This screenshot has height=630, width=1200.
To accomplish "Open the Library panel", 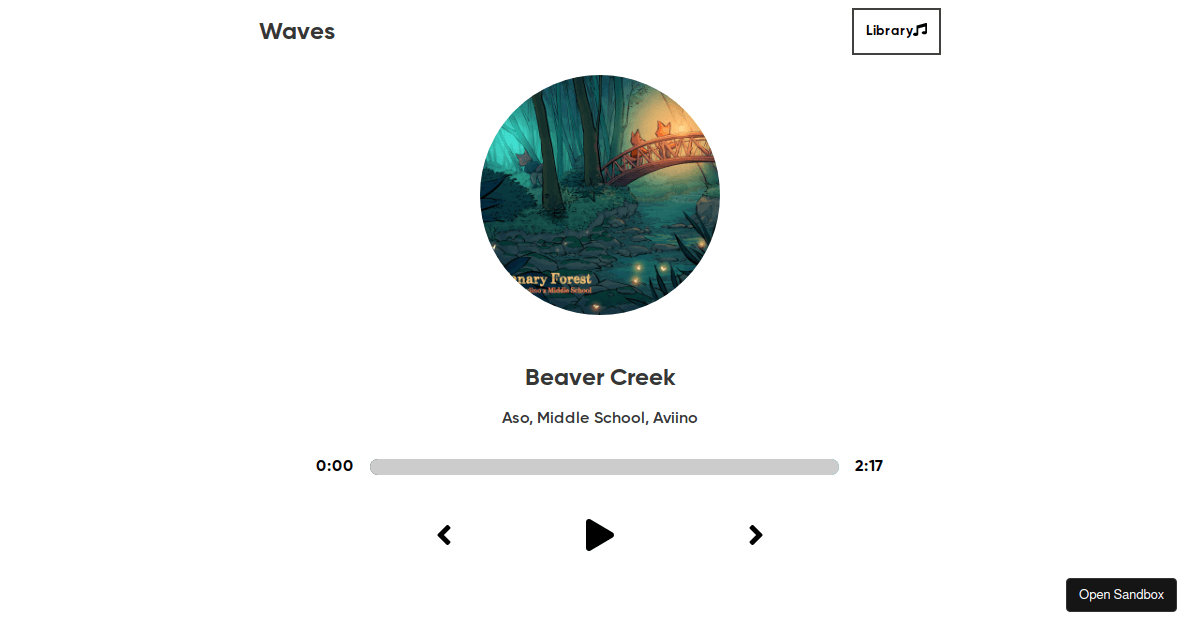I will pos(896,31).
